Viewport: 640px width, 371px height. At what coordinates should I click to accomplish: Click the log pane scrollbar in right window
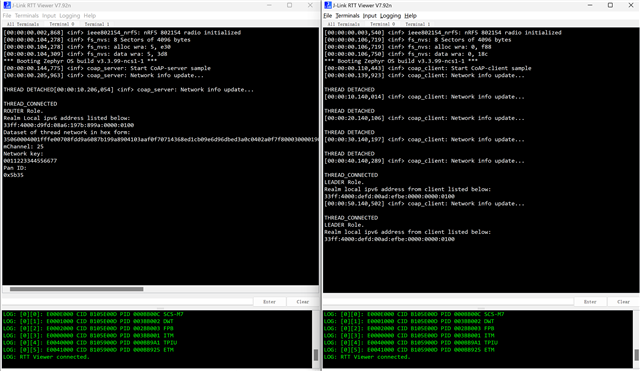(x=636, y=355)
